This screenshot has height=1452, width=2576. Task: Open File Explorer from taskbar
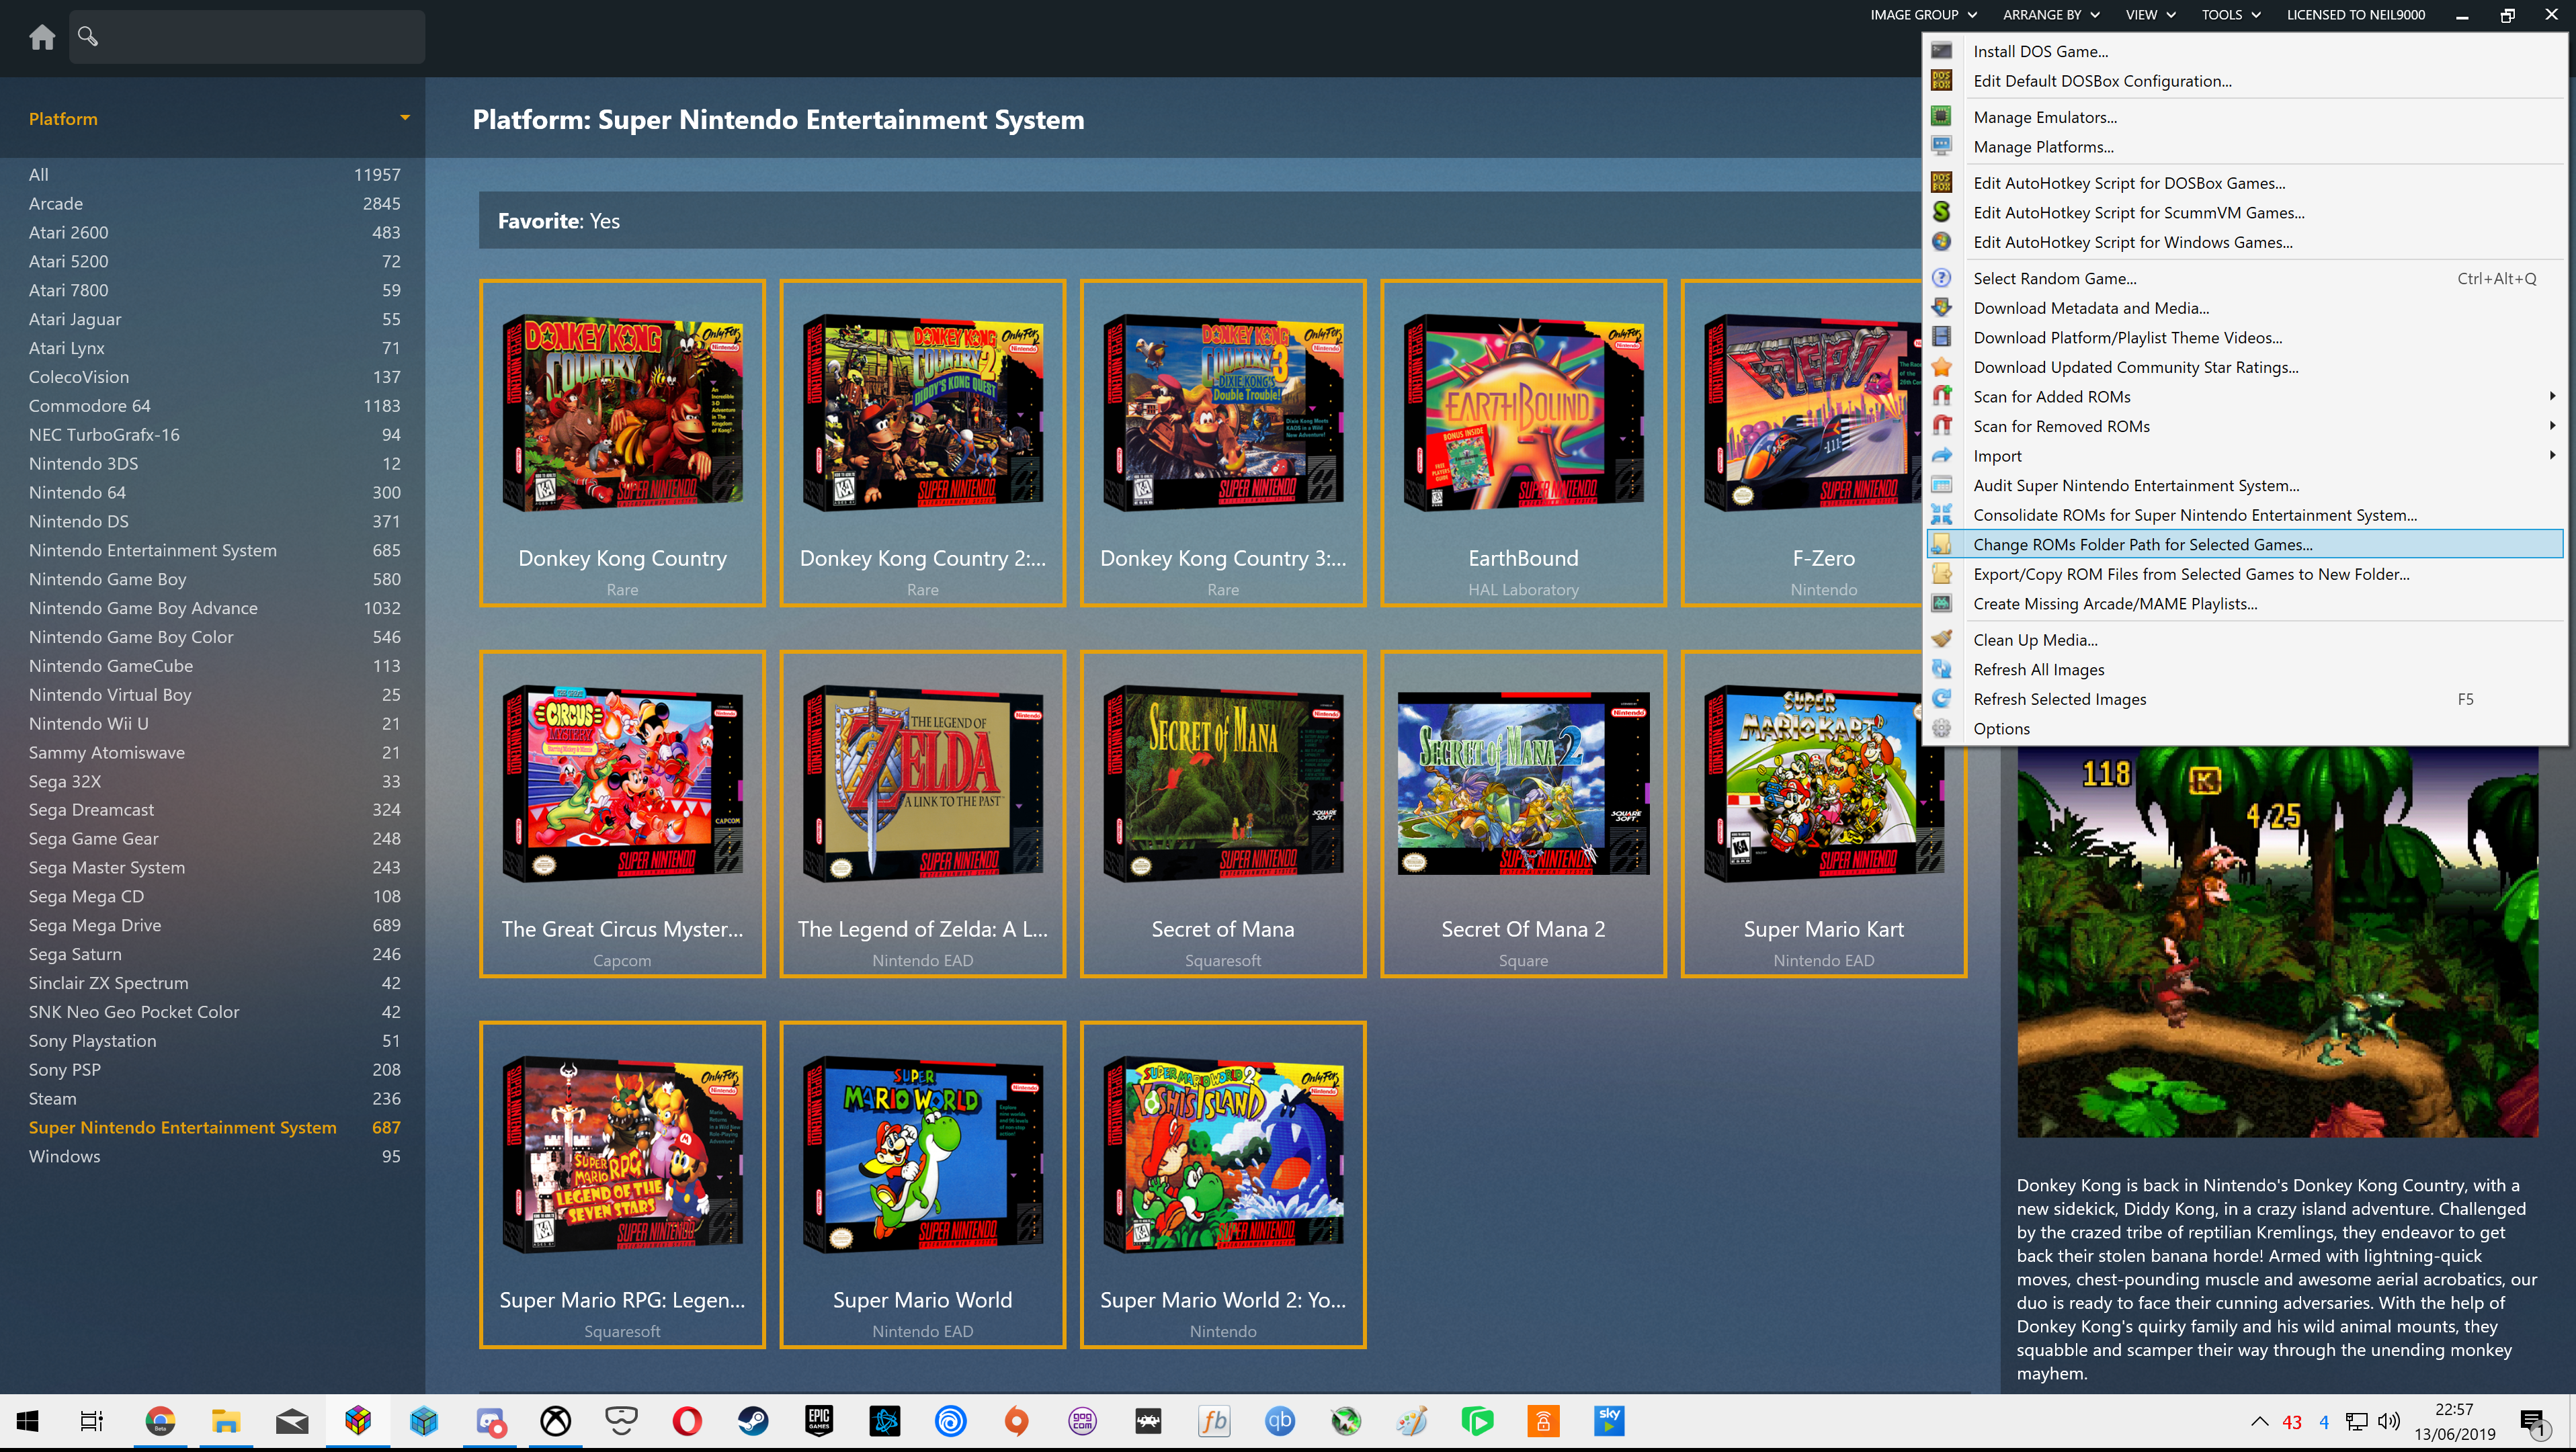click(226, 1421)
